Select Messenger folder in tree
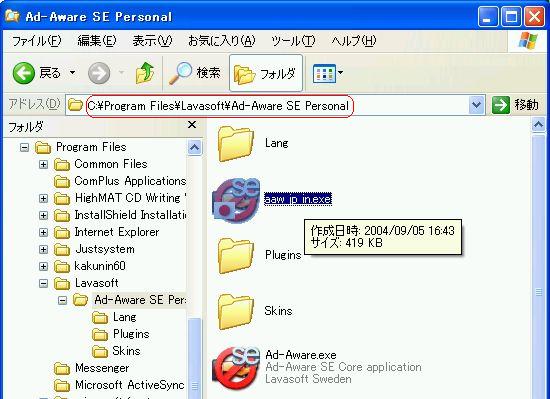The height and width of the screenshot is (399, 550). (x=102, y=368)
